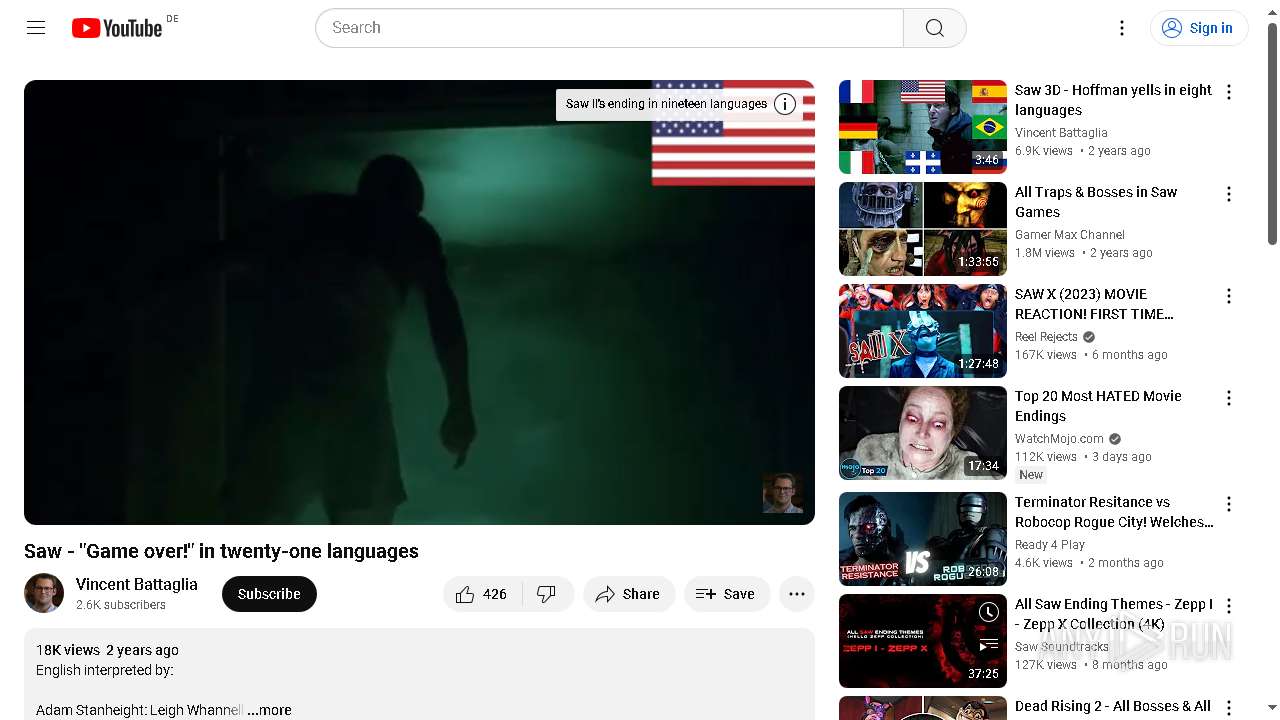Open 'SAW X (2023) MOVIE REACTION' thumbnail
This screenshot has width=1280, height=720.
923,331
